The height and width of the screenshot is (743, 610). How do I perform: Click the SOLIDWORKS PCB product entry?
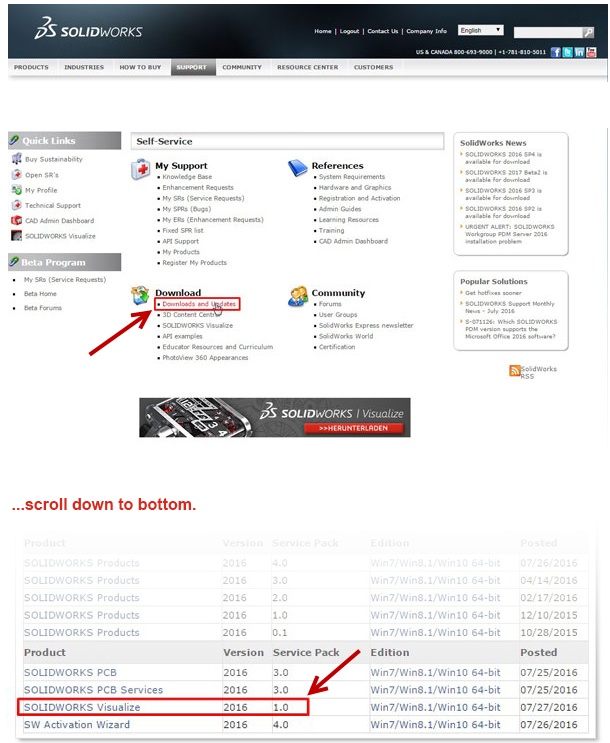70,672
